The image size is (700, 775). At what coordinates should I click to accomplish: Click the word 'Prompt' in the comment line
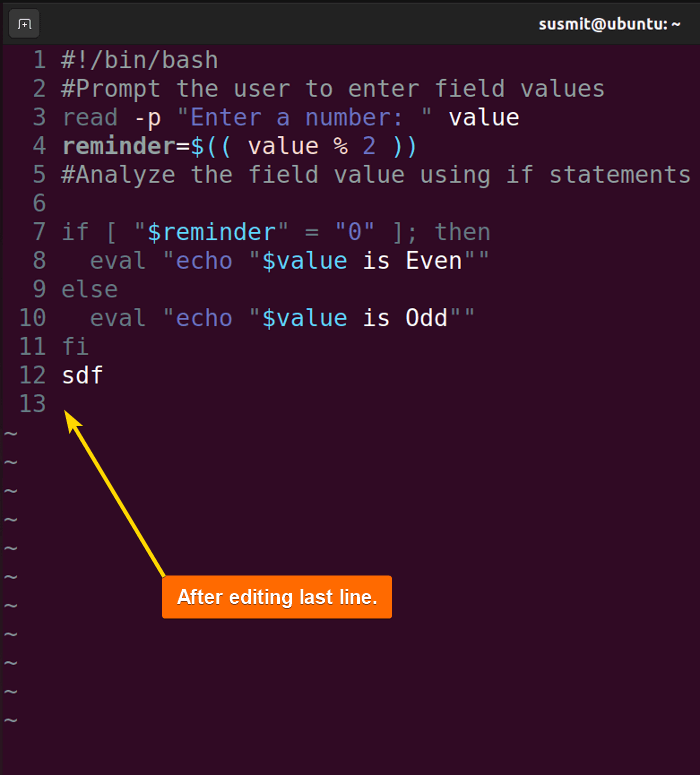118,89
